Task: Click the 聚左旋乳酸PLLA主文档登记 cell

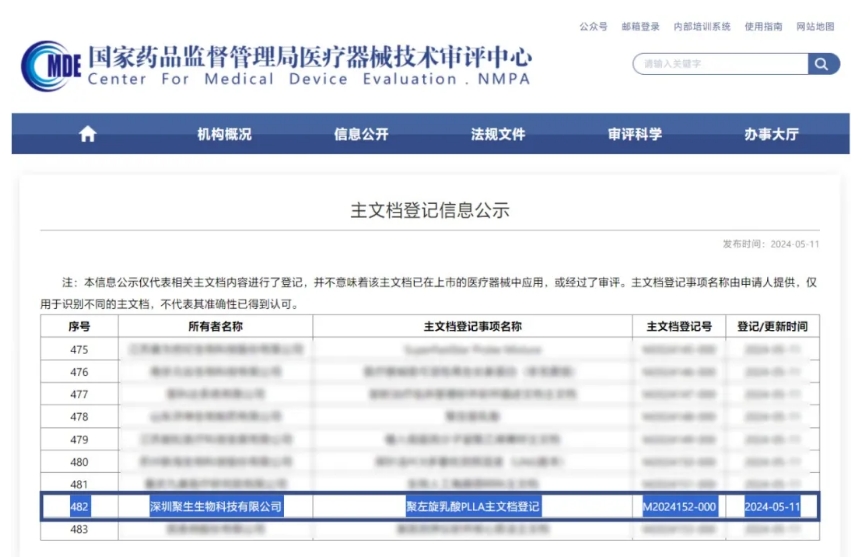Action: [x=472, y=507]
